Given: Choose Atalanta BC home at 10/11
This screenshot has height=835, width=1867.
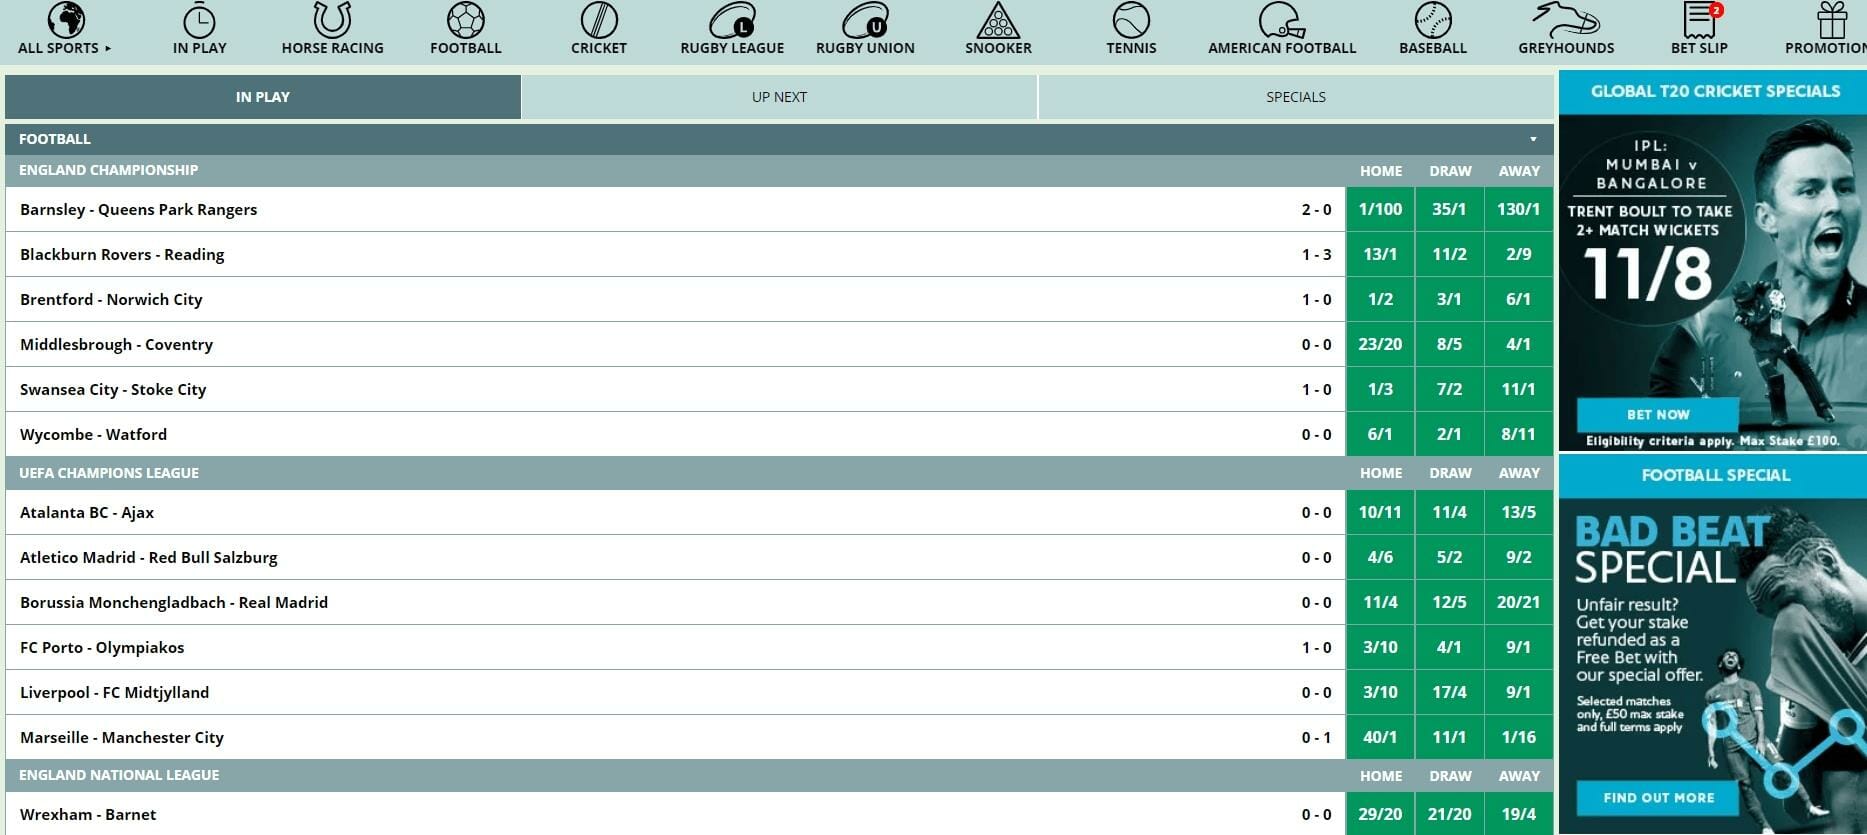Looking at the screenshot, I should pos(1380,512).
